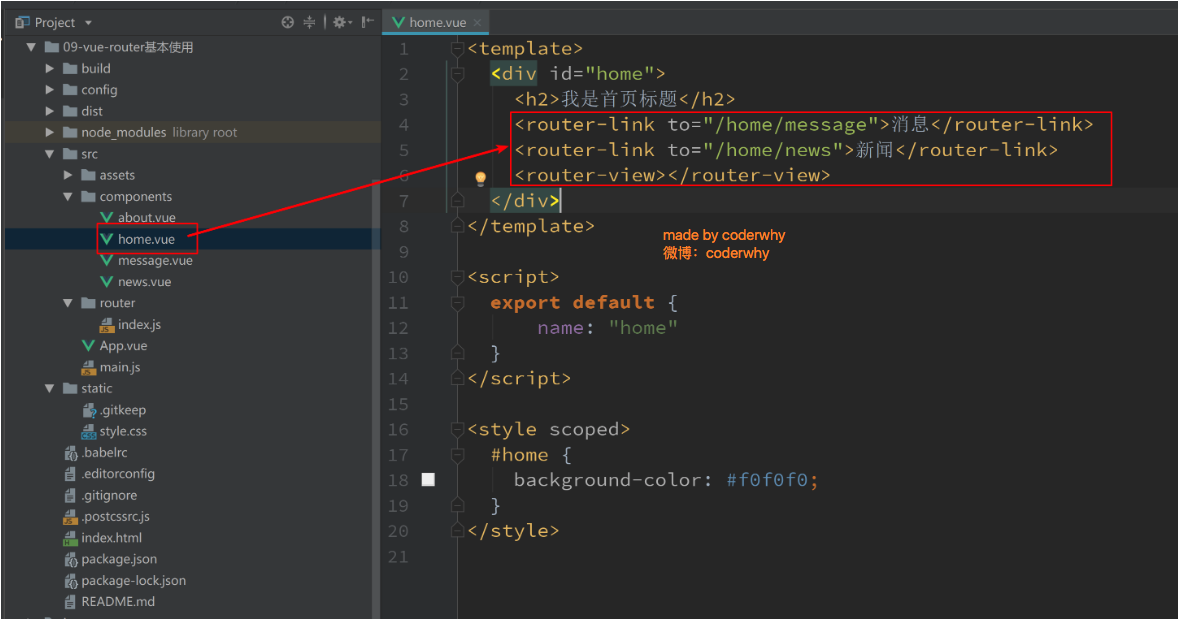Open the .gitignore file

(x=109, y=495)
